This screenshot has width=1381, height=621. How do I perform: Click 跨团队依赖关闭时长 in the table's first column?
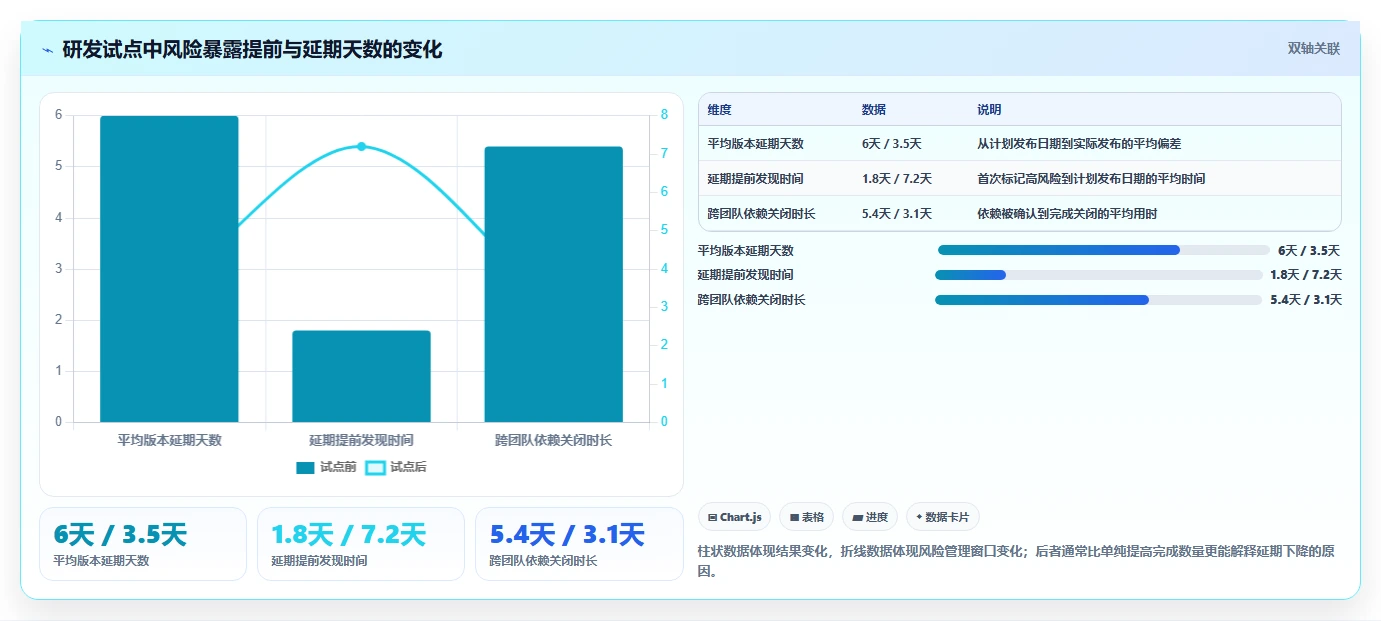[x=761, y=214]
